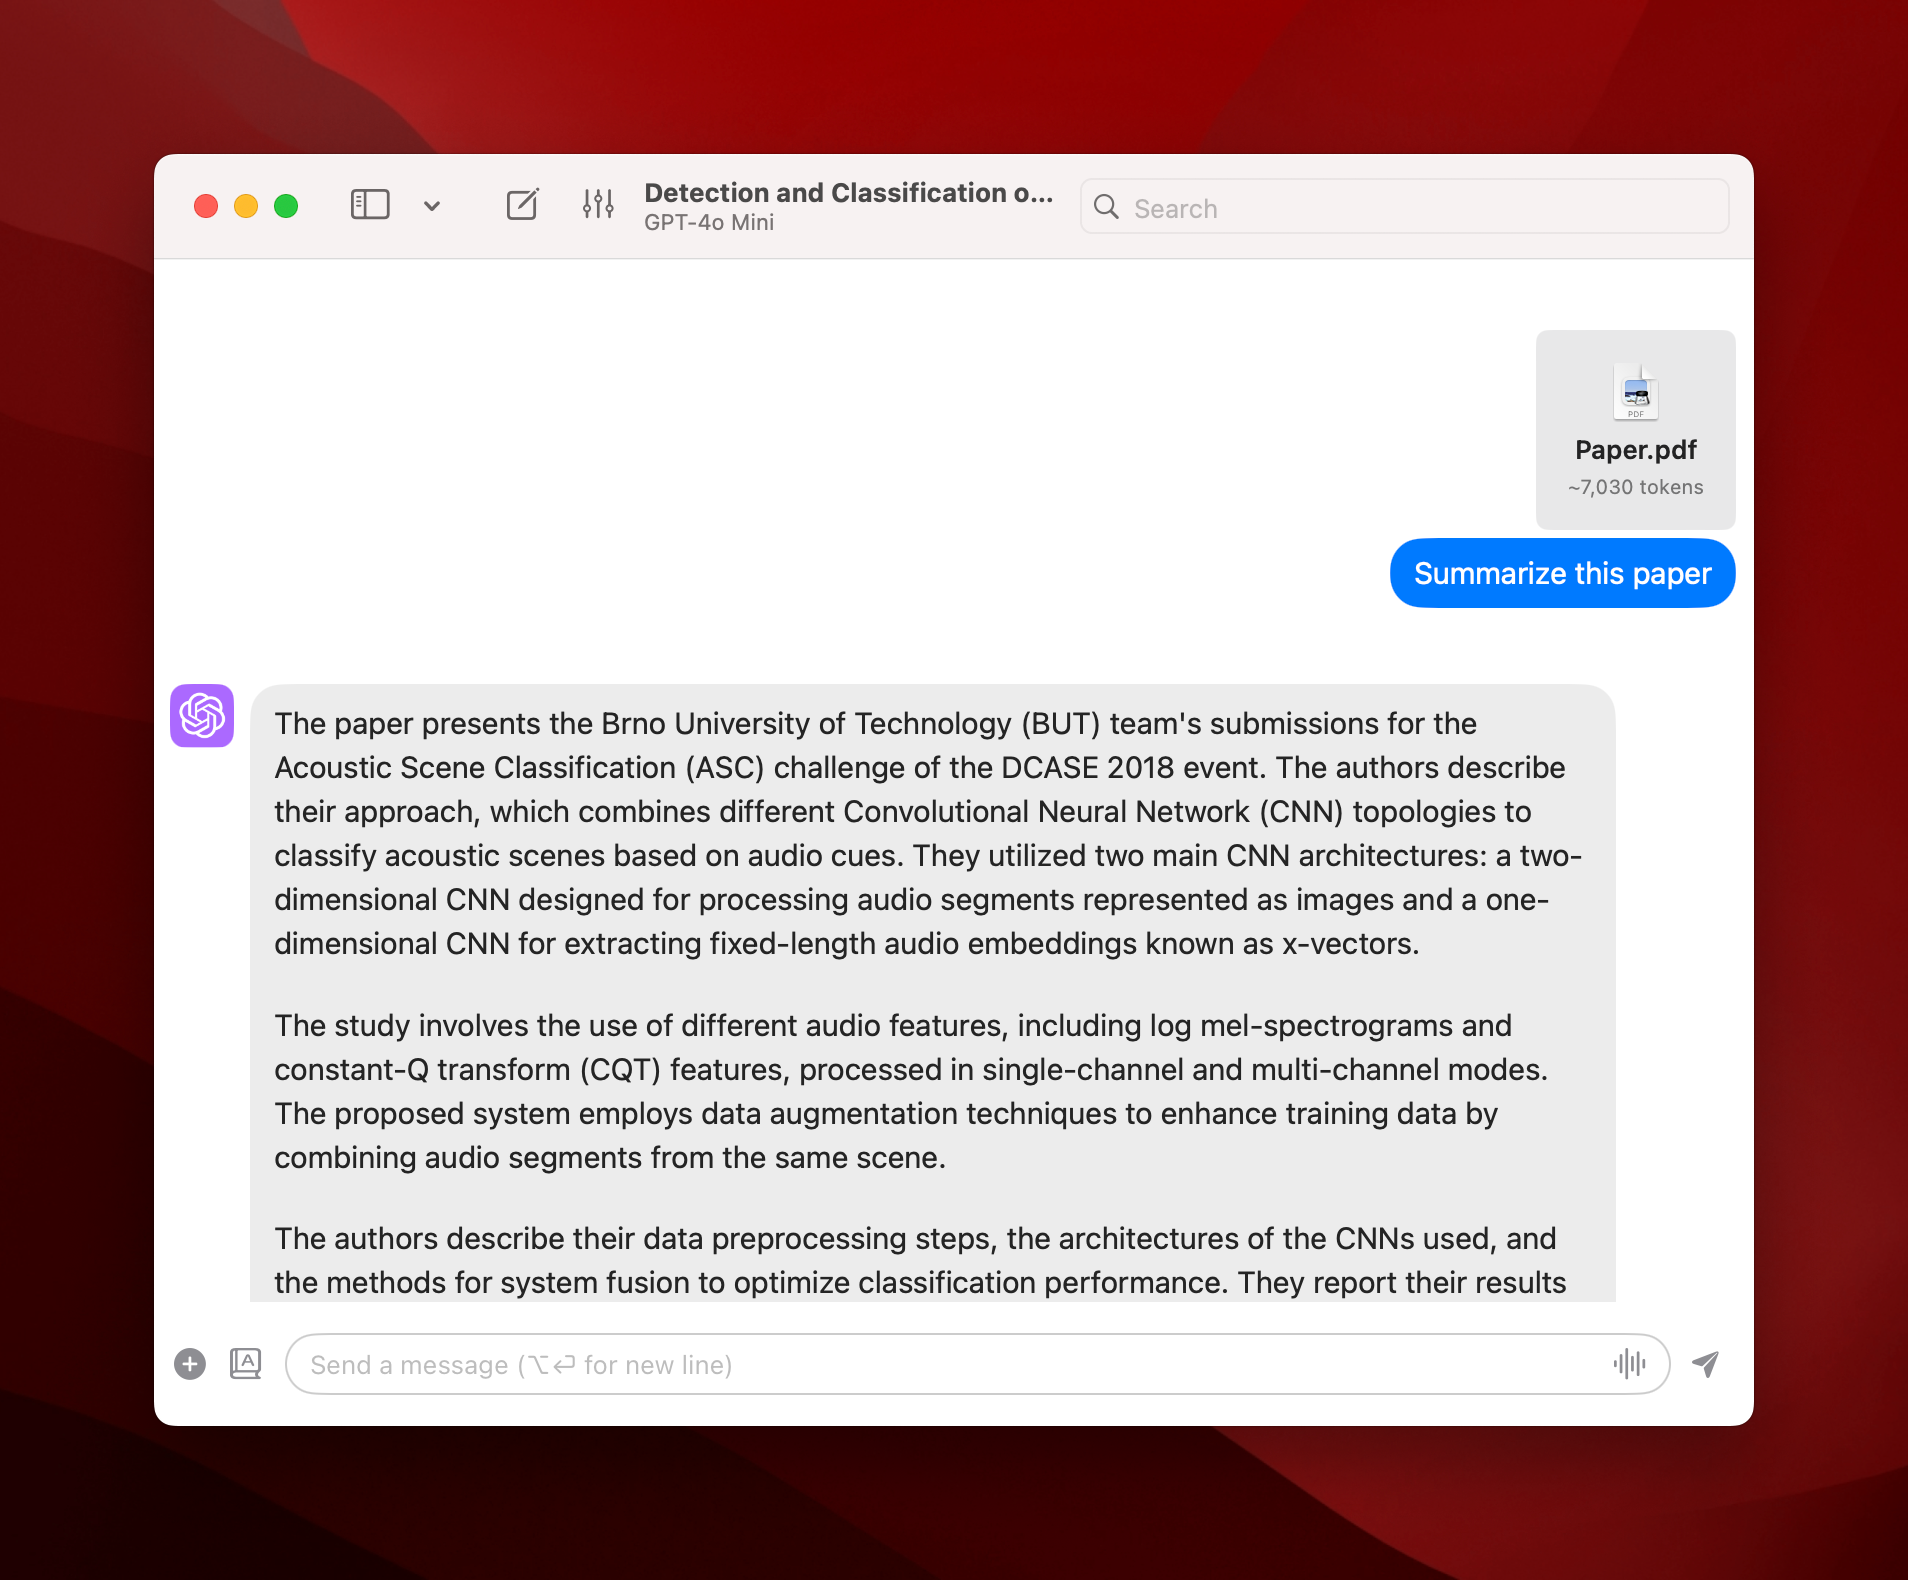Screen dimensions: 1908x1580
Task: Click the magnifying glass search icon
Action: 1106,207
